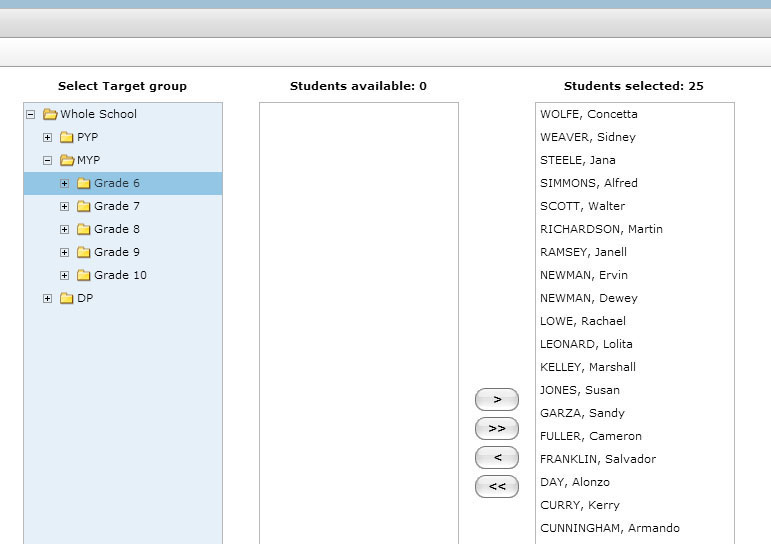Remove selected student with single left arrow button

pos(497,457)
